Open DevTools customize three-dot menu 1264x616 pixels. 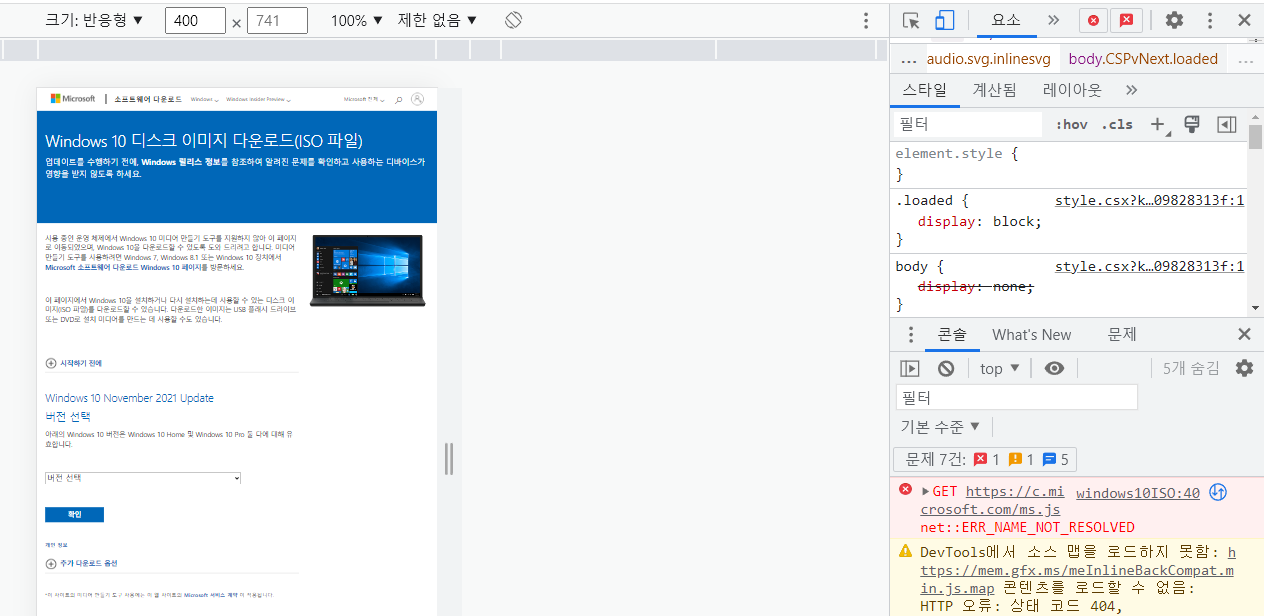1210,20
